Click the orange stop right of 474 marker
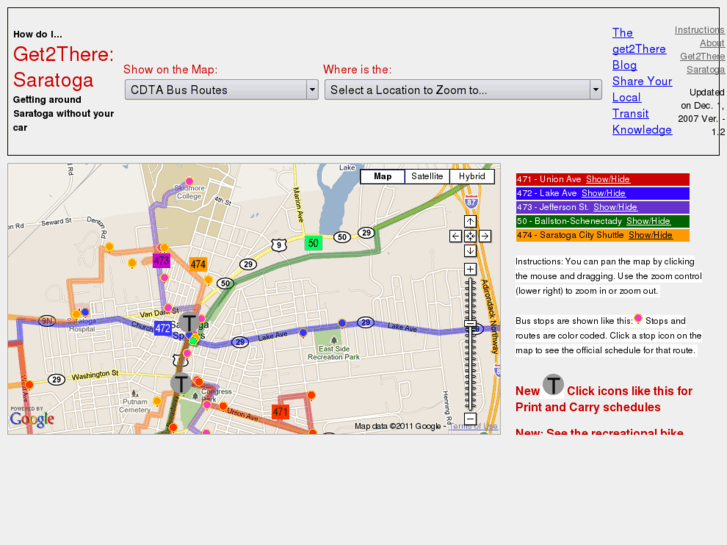 [x=209, y=280]
